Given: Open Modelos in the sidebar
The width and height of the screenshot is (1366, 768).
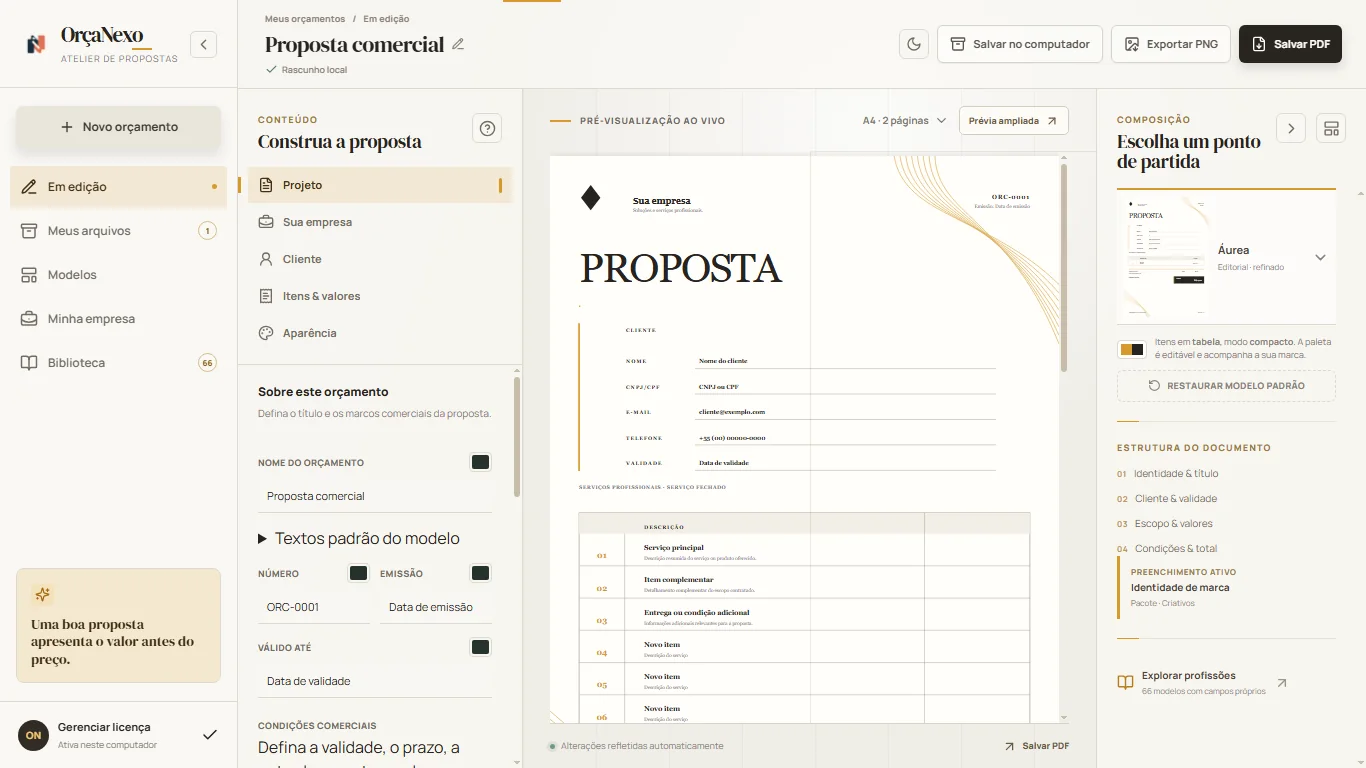Looking at the screenshot, I should coord(118,275).
